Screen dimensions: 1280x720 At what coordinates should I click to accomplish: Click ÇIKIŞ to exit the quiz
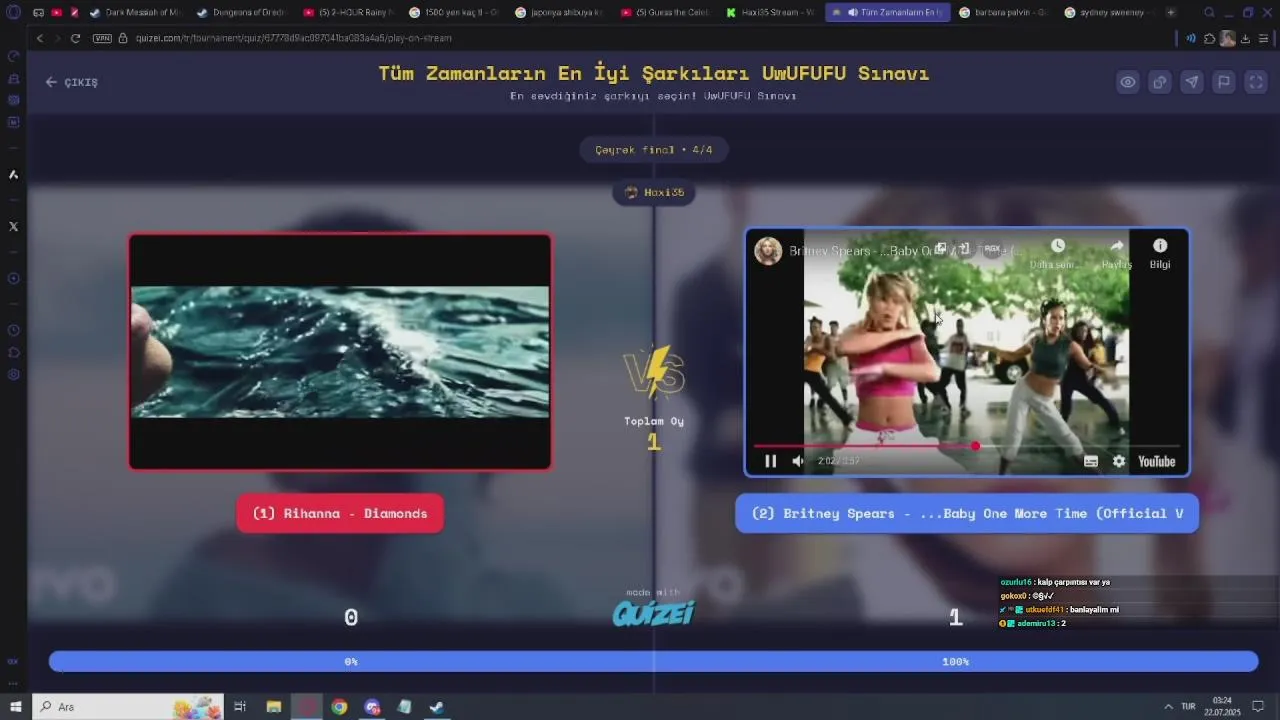[72, 82]
